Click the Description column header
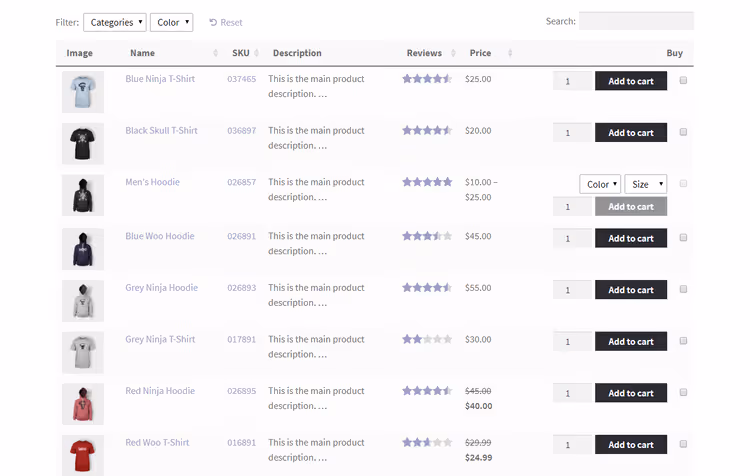750x476 pixels. pyautogui.click(x=297, y=53)
